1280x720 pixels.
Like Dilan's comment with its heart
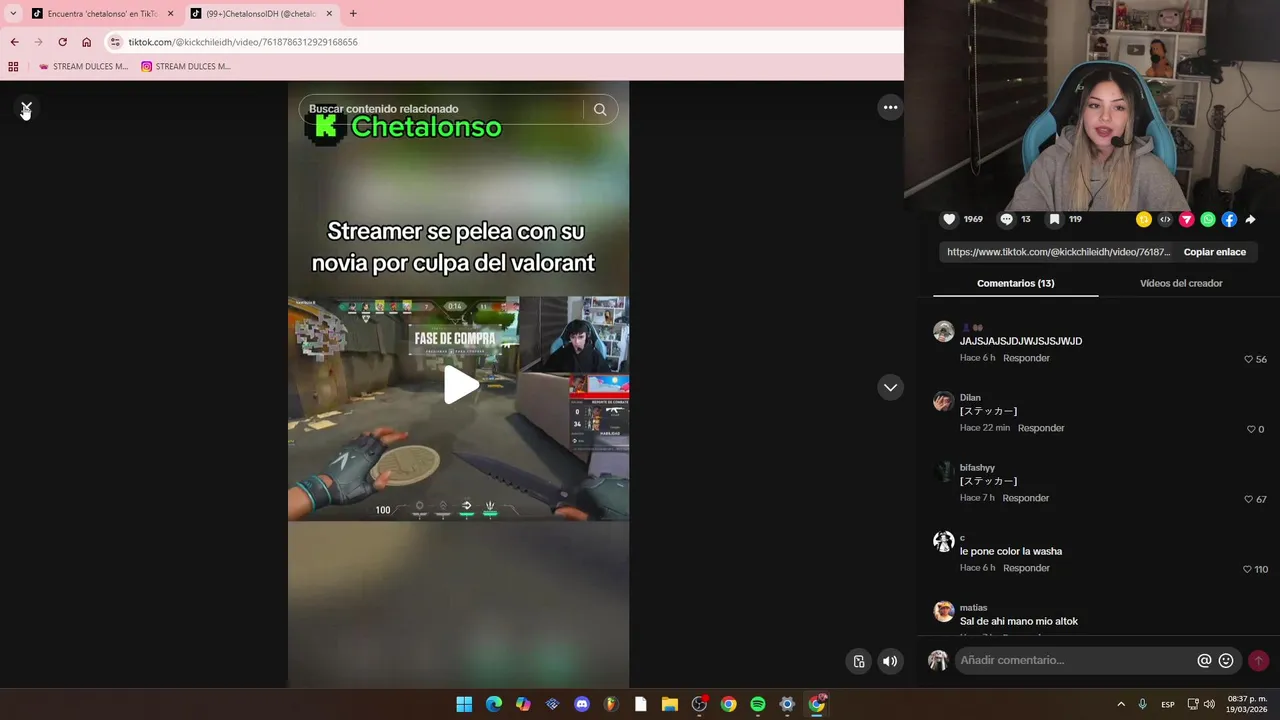(x=1251, y=429)
